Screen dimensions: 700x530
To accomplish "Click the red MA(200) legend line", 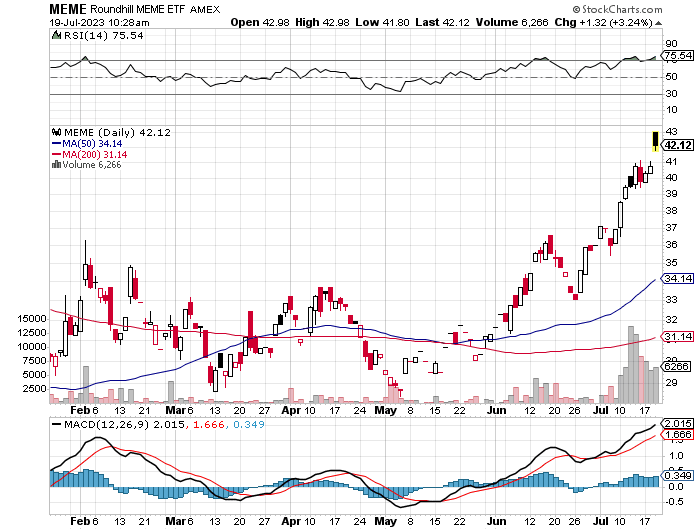I will [56, 154].
